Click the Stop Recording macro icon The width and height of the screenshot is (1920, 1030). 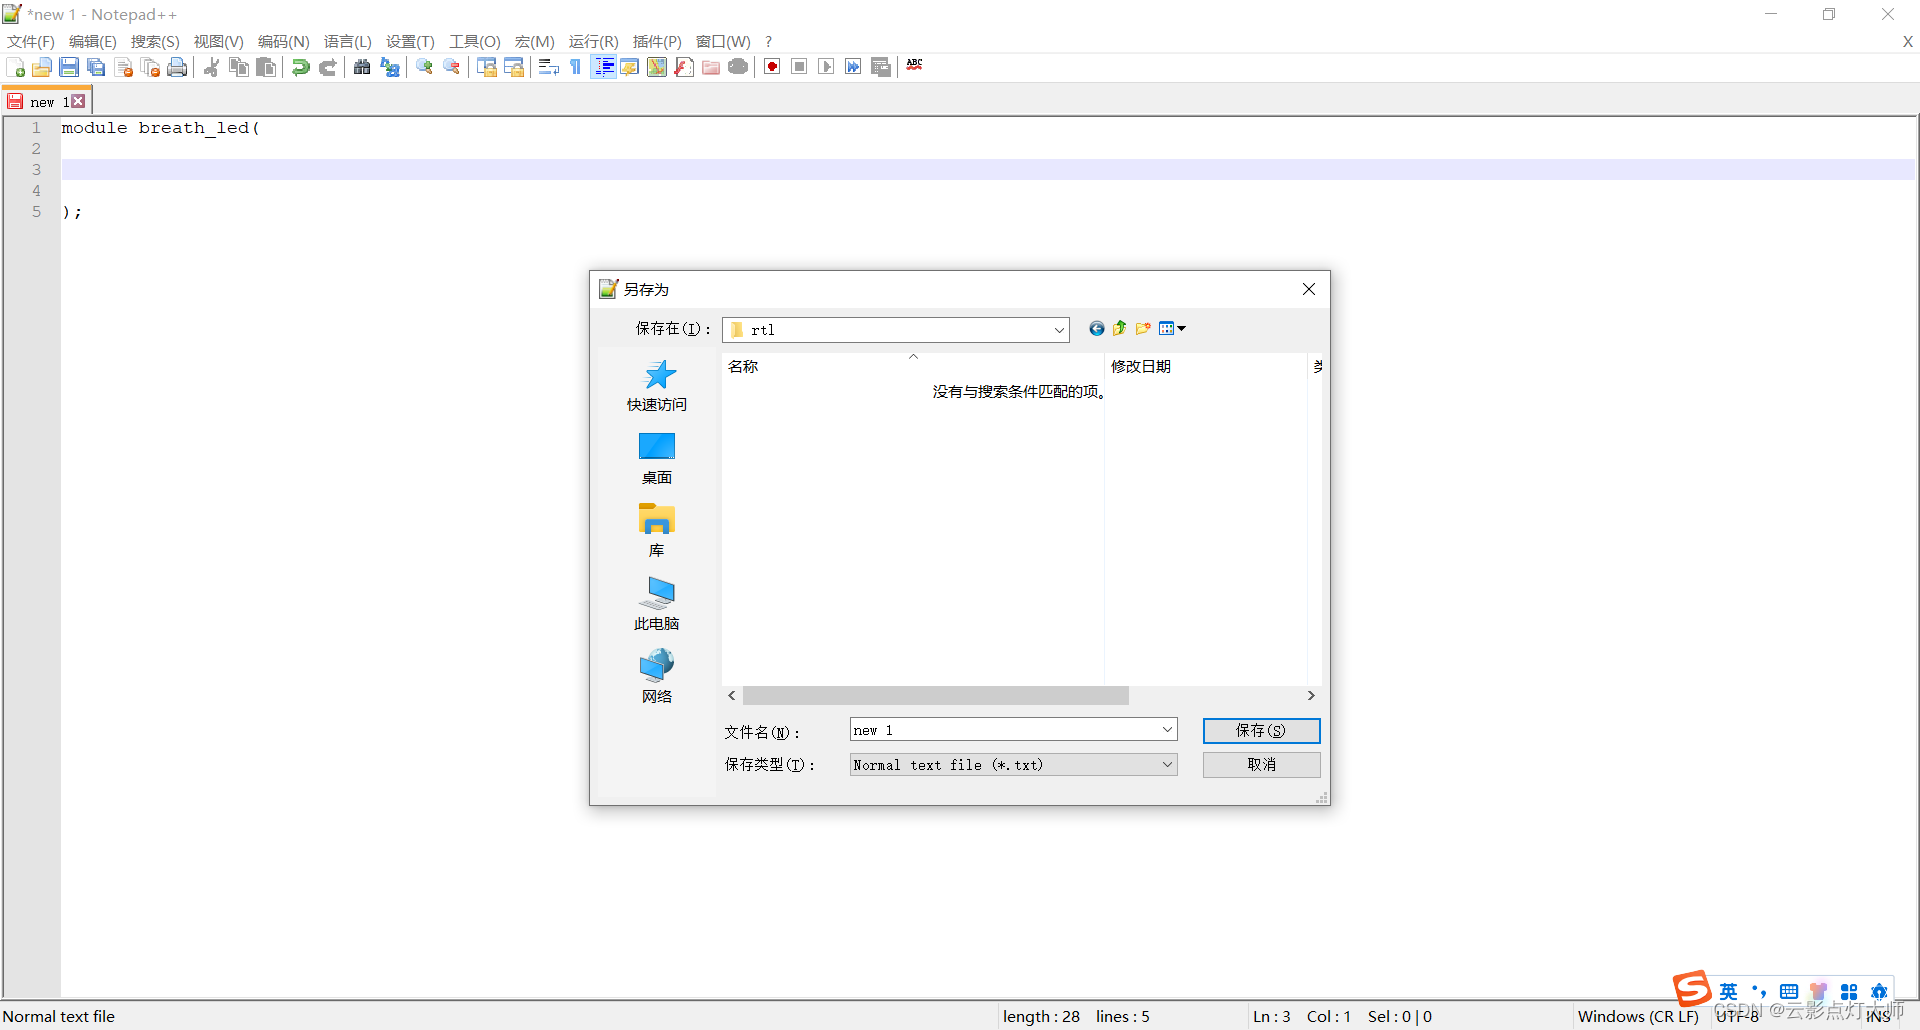[x=799, y=67]
